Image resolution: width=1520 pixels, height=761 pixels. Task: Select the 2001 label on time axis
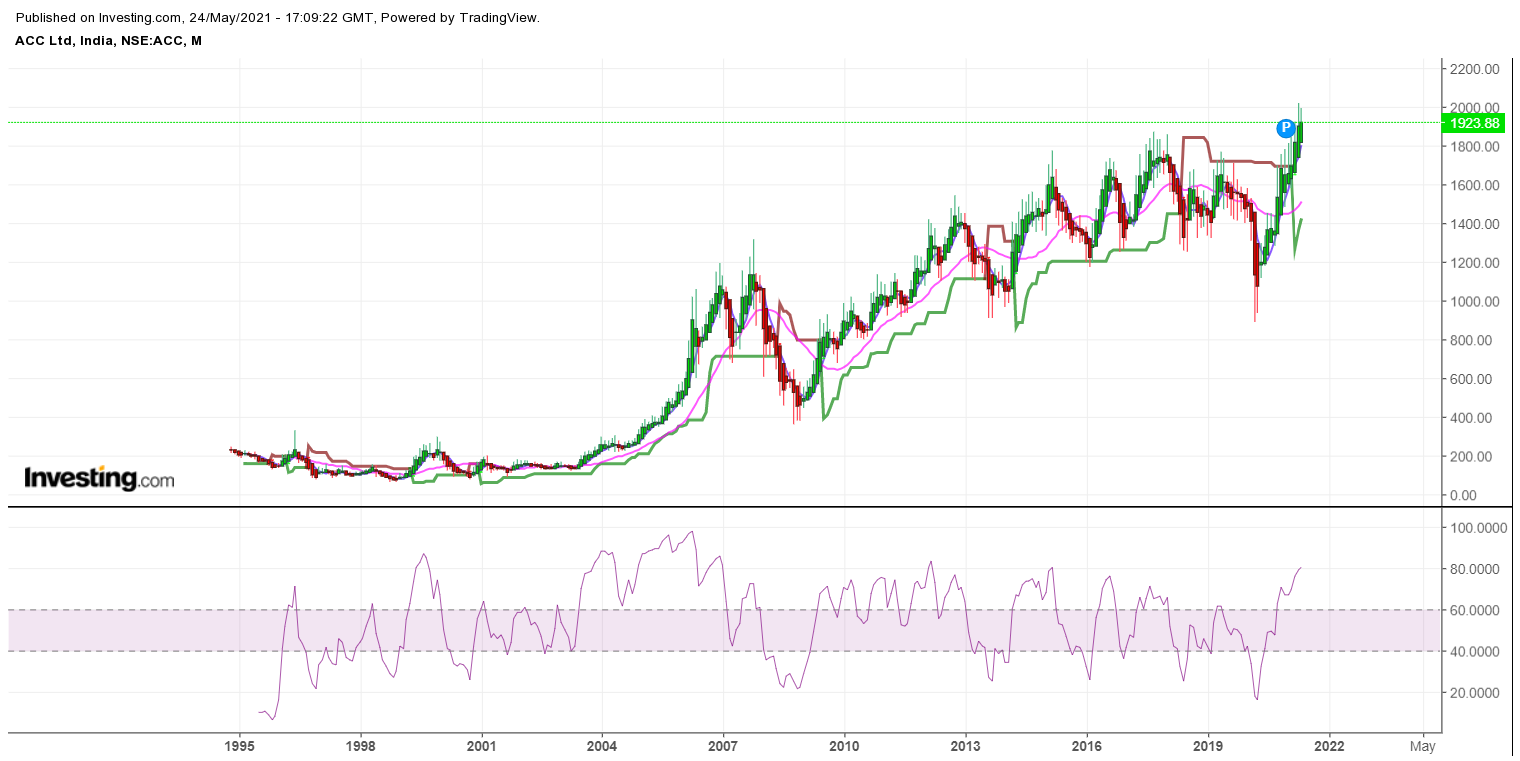click(482, 746)
